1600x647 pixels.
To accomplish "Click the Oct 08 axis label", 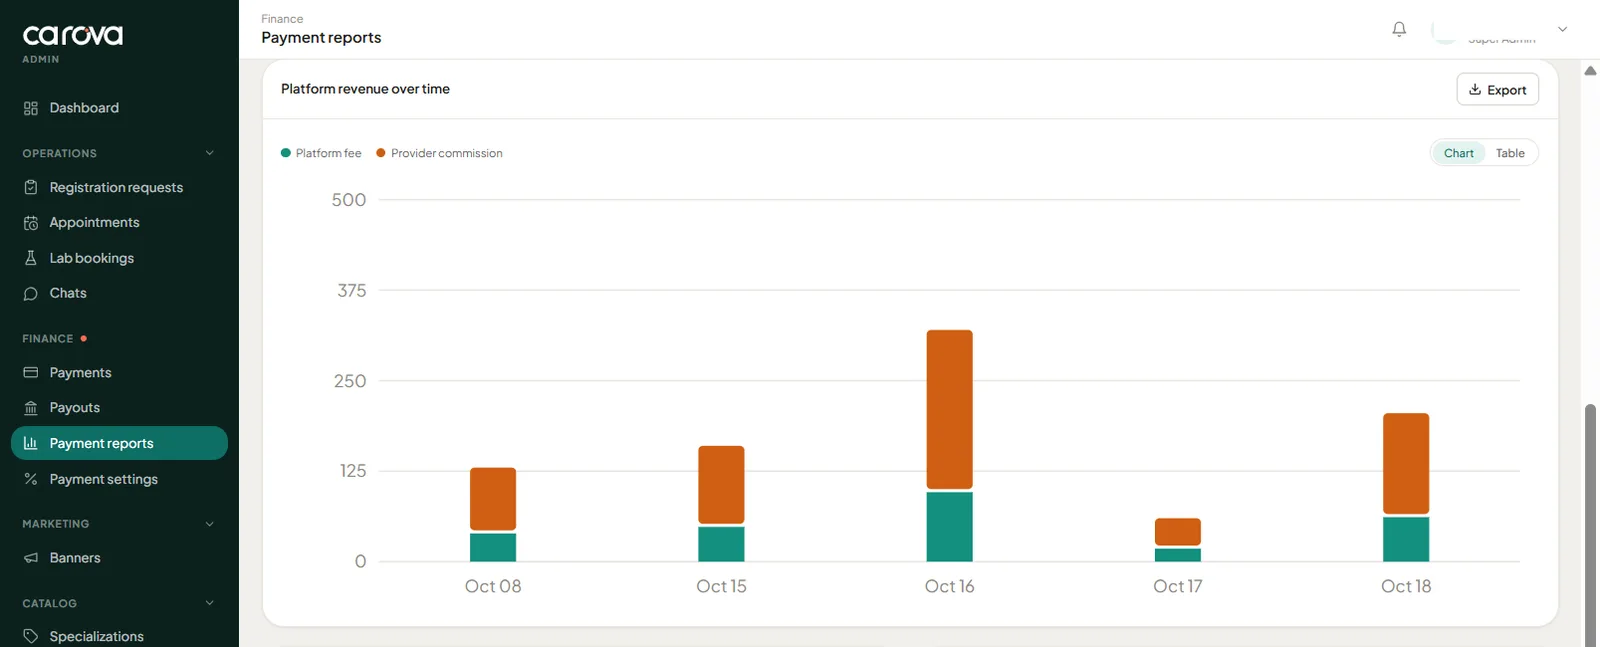I will click(493, 586).
